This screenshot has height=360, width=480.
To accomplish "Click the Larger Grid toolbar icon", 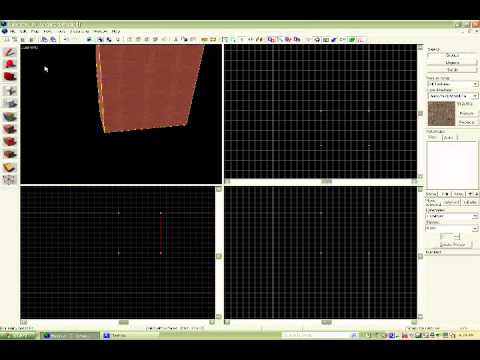I will [x=31, y=39].
